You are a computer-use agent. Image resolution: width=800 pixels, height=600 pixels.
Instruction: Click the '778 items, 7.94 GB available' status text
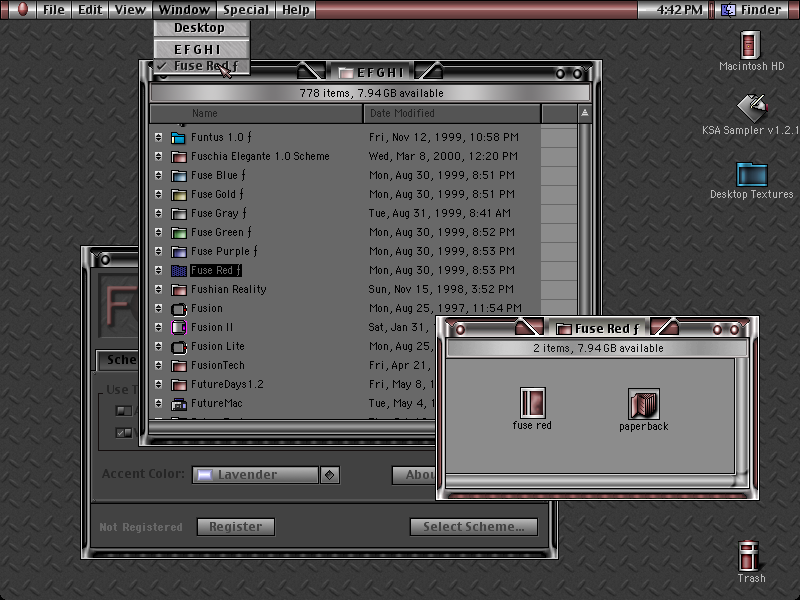click(x=371, y=93)
